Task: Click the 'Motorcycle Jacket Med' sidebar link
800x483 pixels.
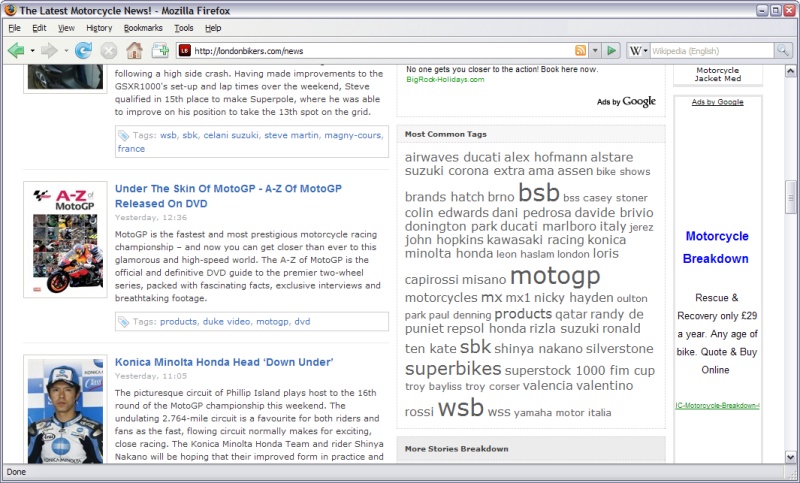Action: [x=717, y=74]
